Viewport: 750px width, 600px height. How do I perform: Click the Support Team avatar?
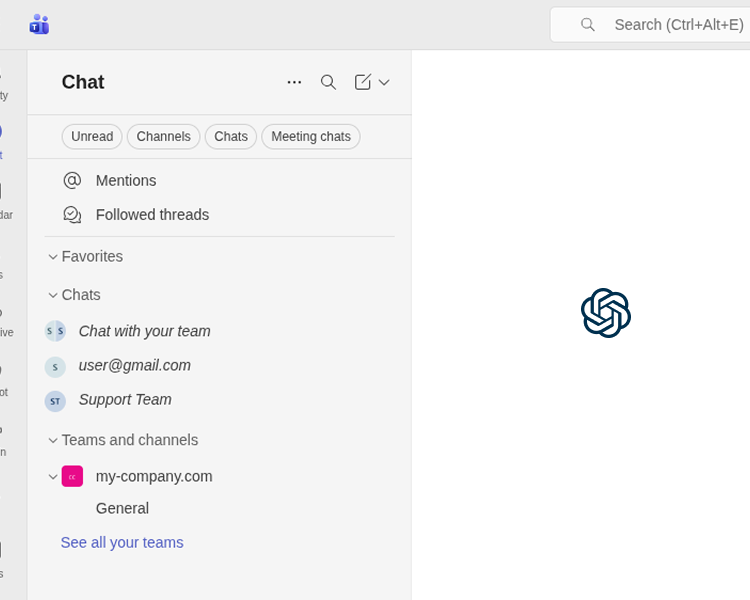(55, 401)
